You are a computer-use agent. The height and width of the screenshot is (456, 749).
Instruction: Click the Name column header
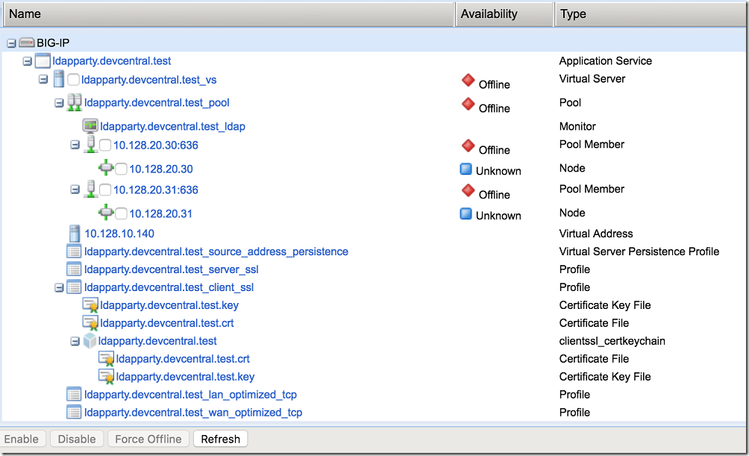[25, 14]
